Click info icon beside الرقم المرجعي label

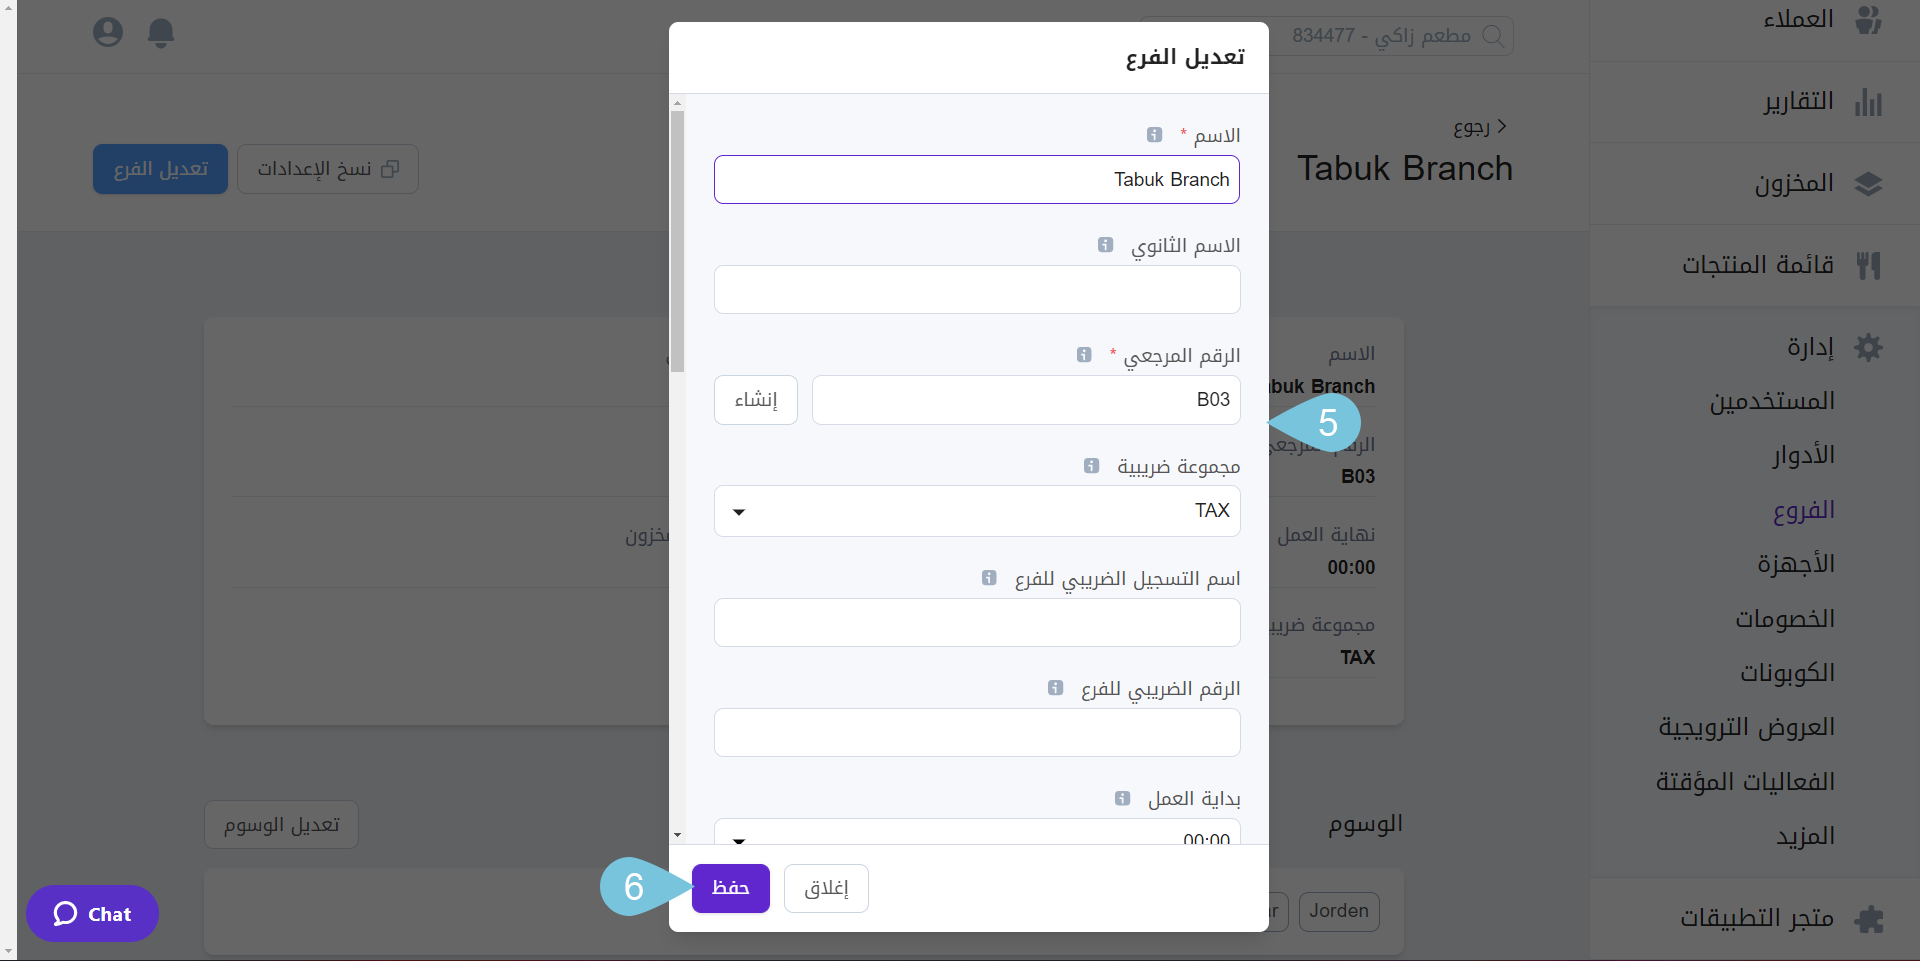click(x=1084, y=355)
